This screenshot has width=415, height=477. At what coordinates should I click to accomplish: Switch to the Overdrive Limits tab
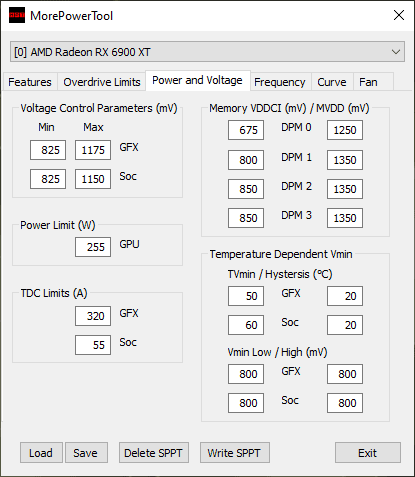pyautogui.click(x=102, y=82)
